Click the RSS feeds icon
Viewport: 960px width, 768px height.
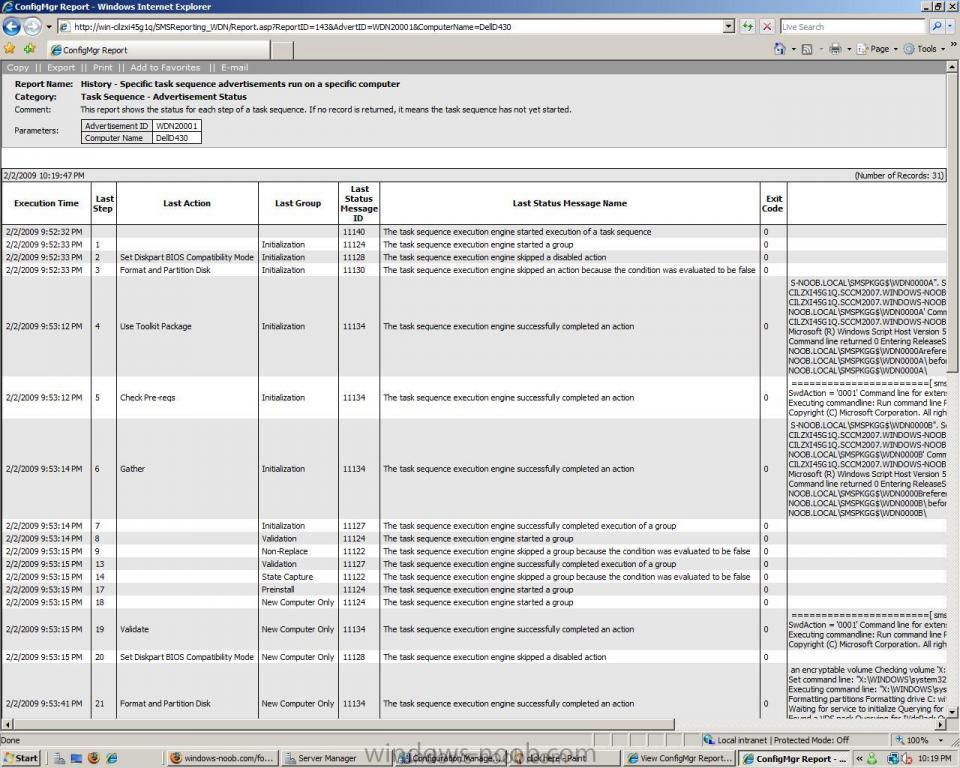[807, 49]
